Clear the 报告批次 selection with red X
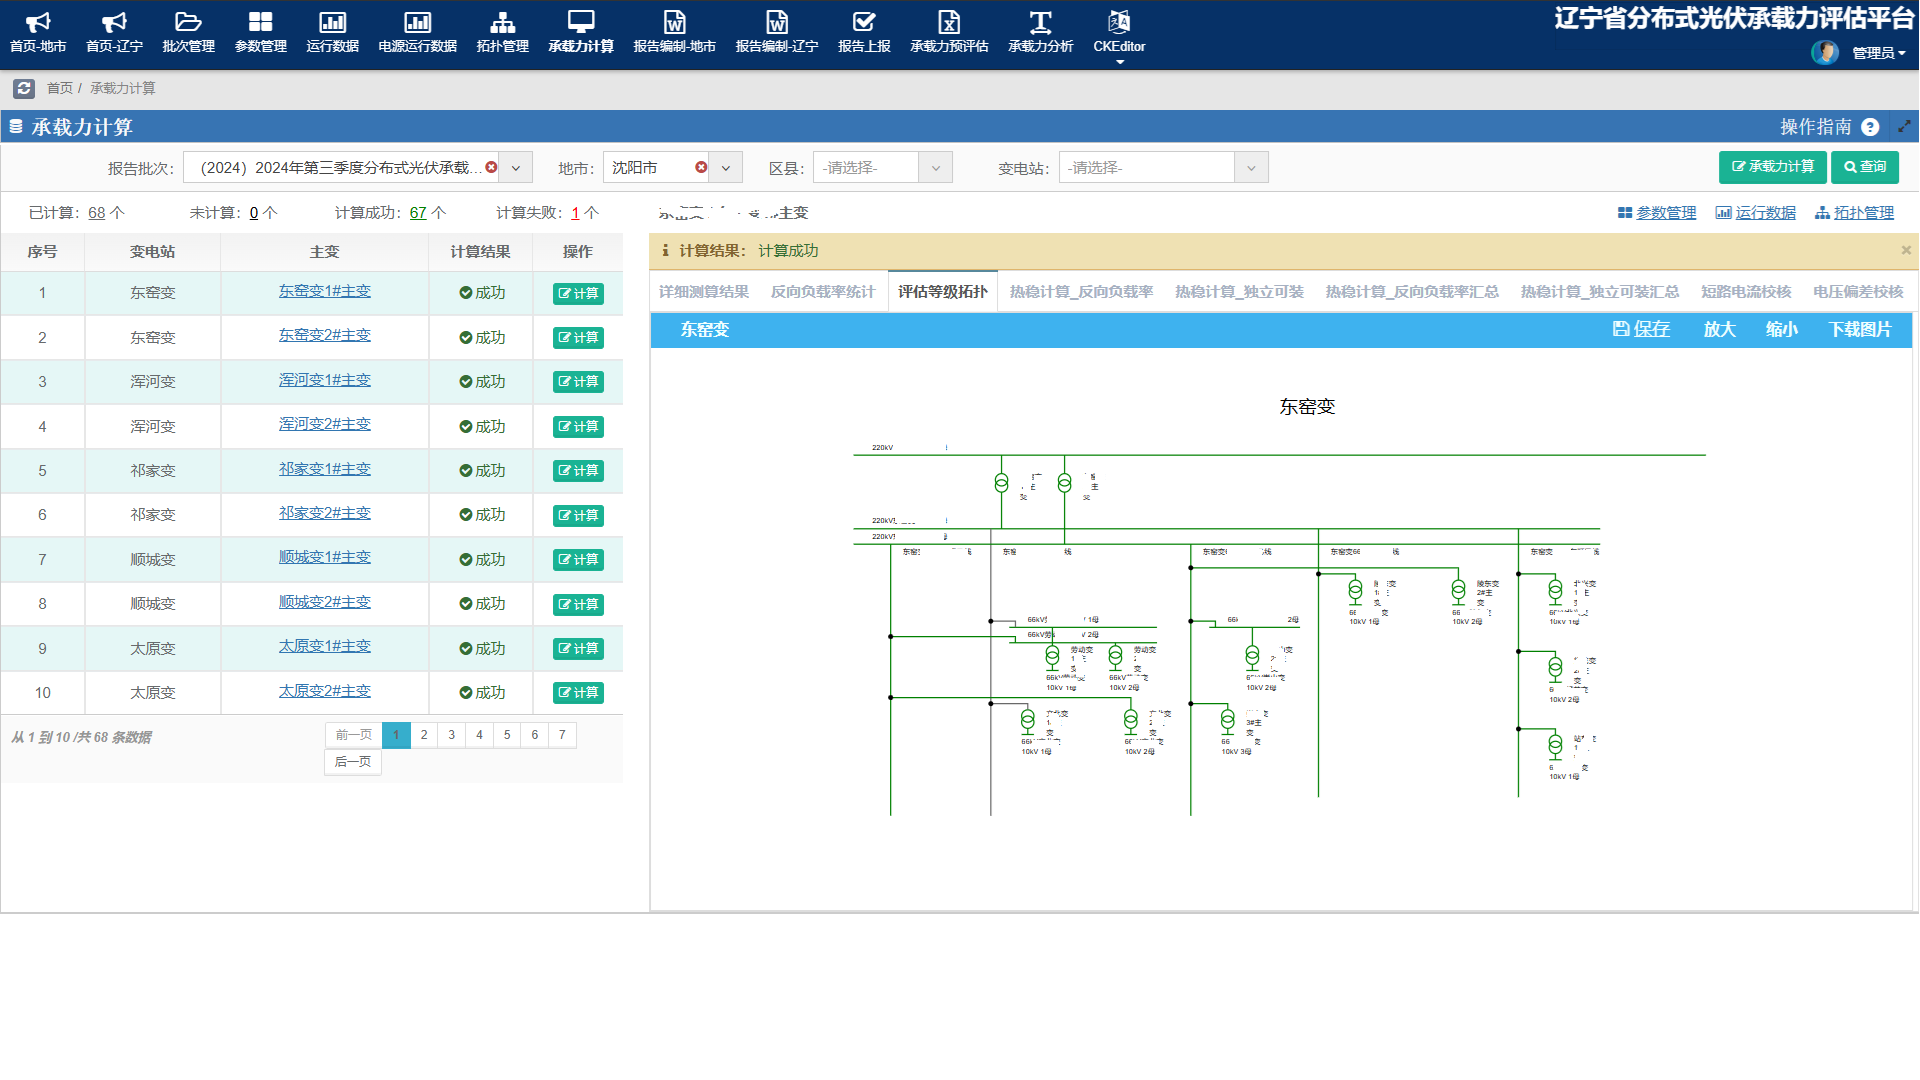 click(491, 167)
